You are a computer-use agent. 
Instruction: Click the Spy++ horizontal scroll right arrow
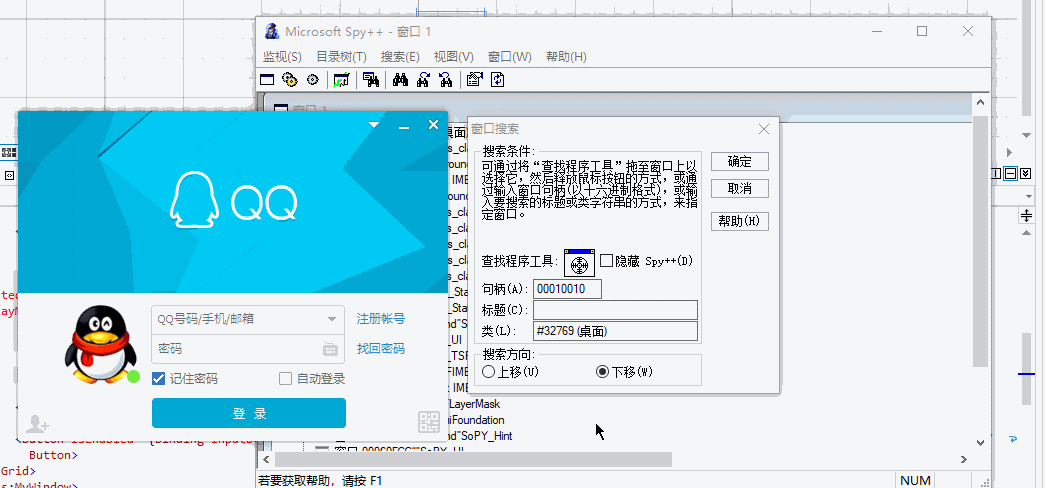(x=964, y=459)
